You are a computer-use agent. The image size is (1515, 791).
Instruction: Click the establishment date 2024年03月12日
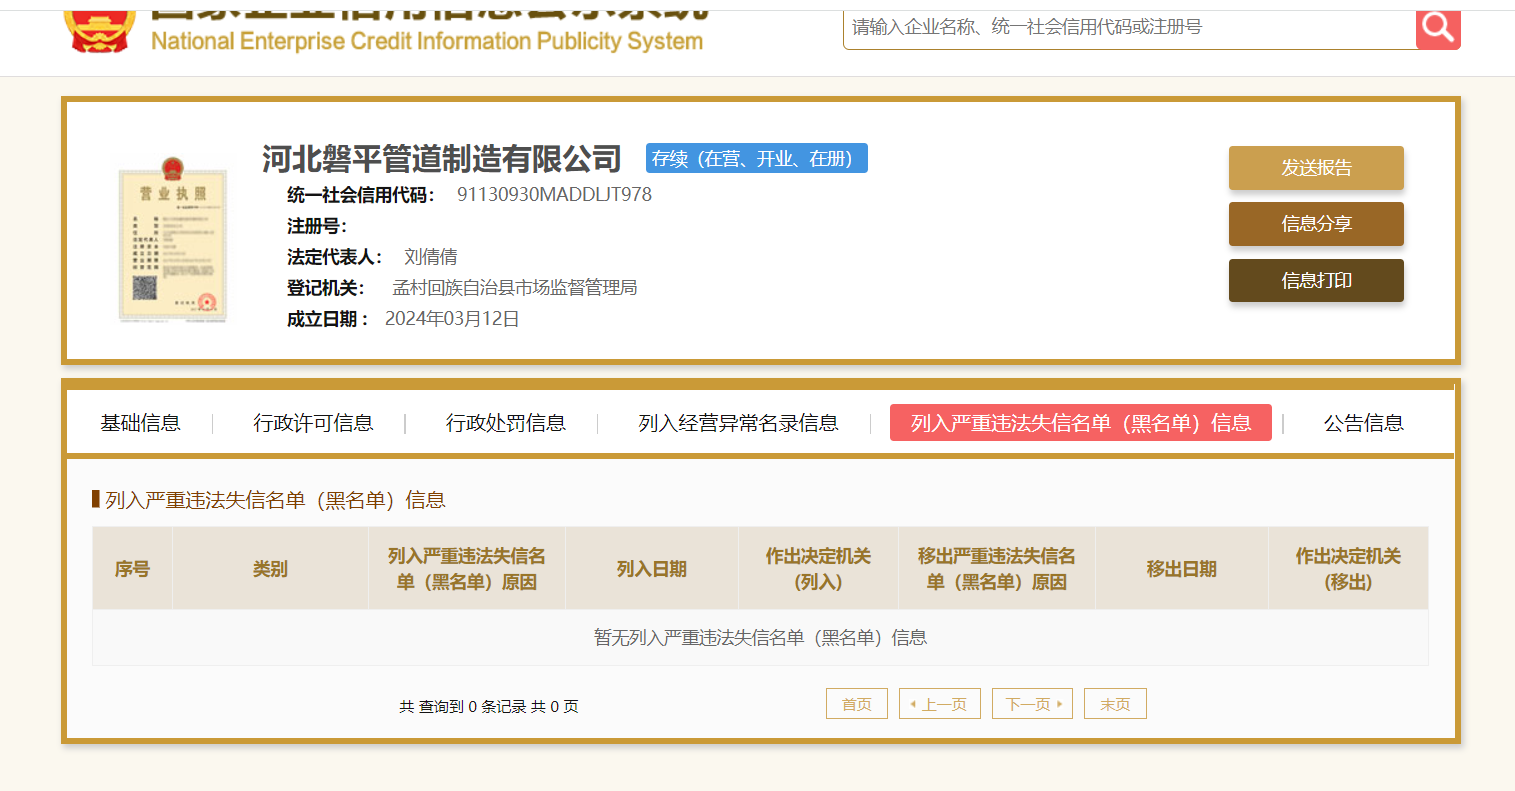[x=452, y=319]
